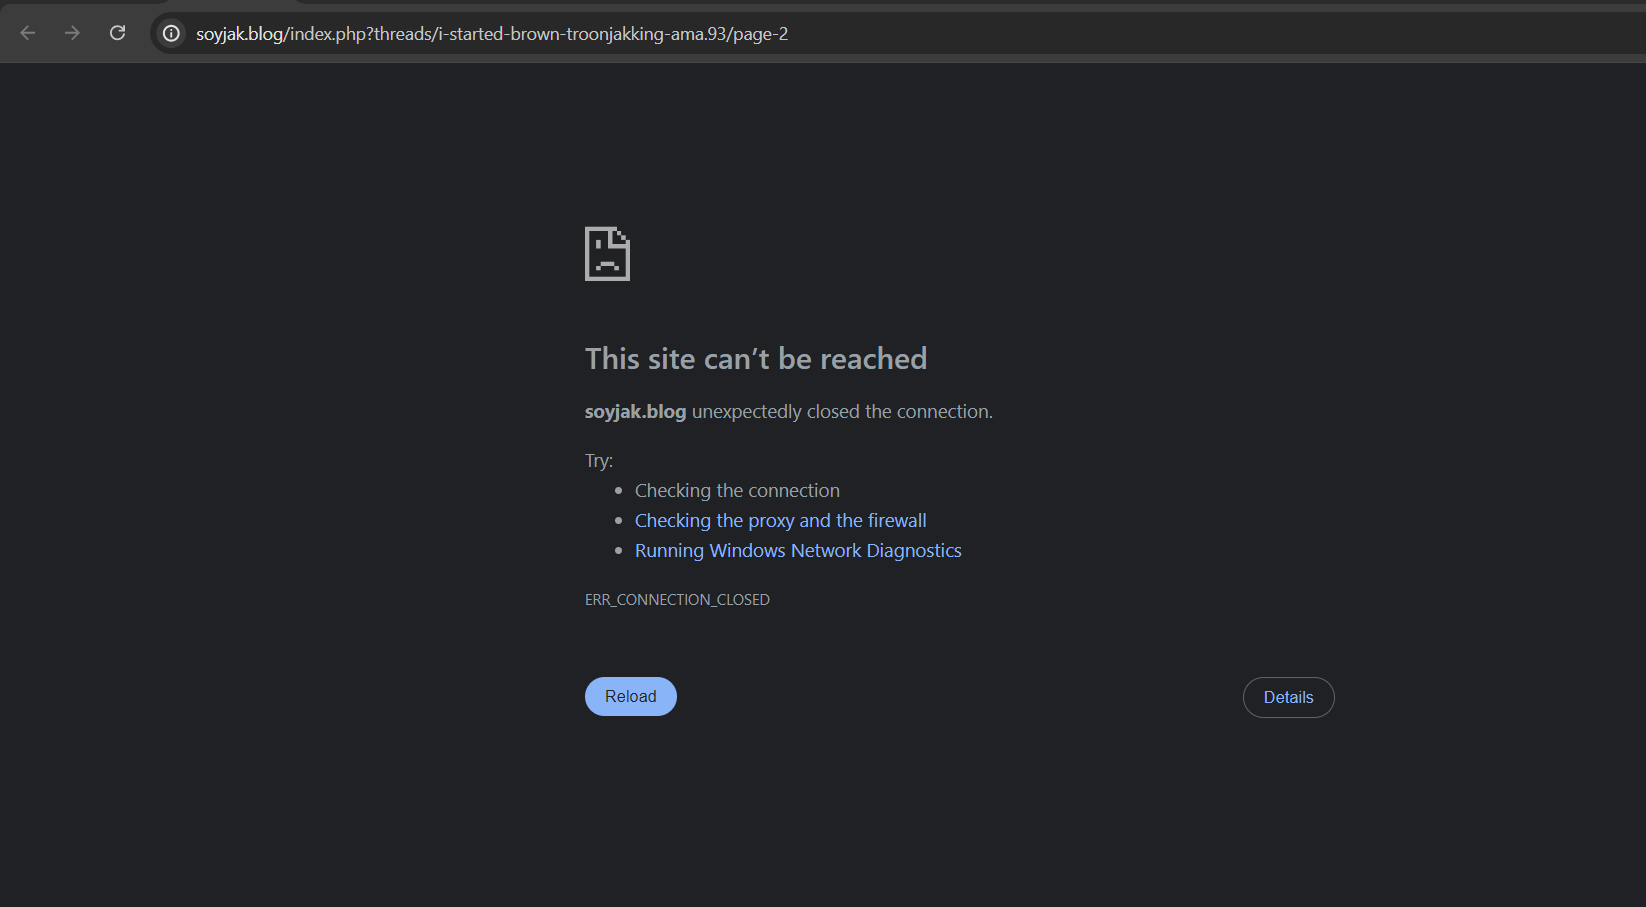Click the "Checking the connection" suggestion
1646x907 pixels.
tap(737, 491)
